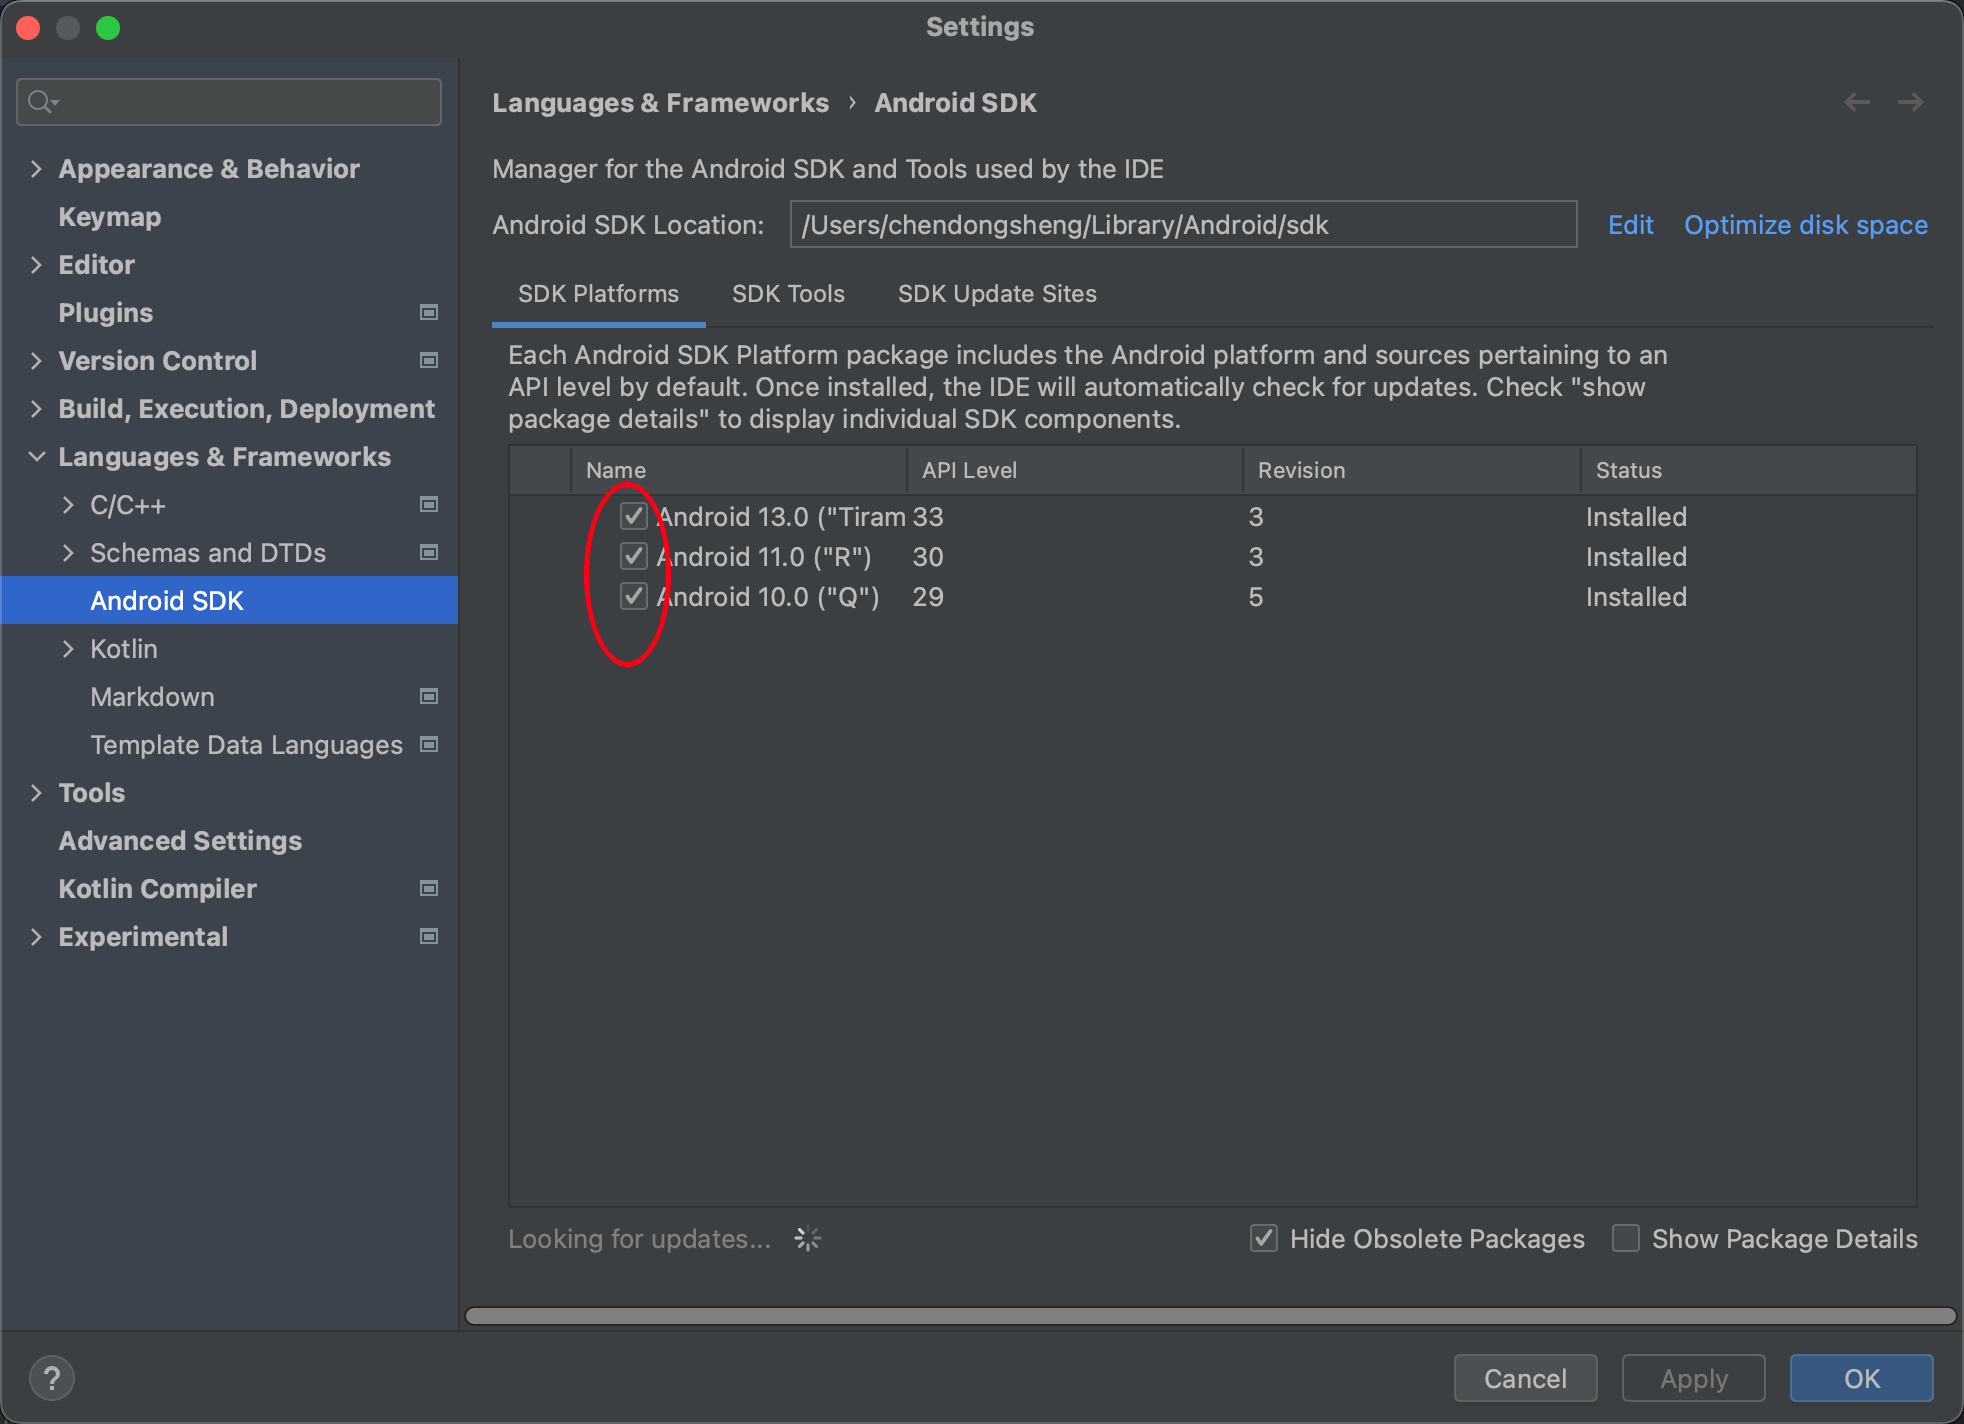Toggle Hide Obsolete Packages checkbox
1964x1424 pixels.
[1264, 1239]
